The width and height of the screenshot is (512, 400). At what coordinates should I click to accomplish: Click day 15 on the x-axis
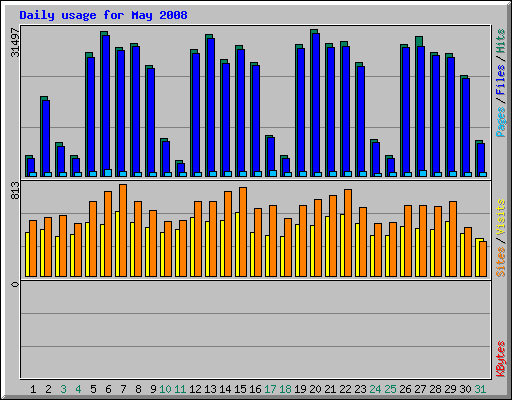click(x=240, y=389)
